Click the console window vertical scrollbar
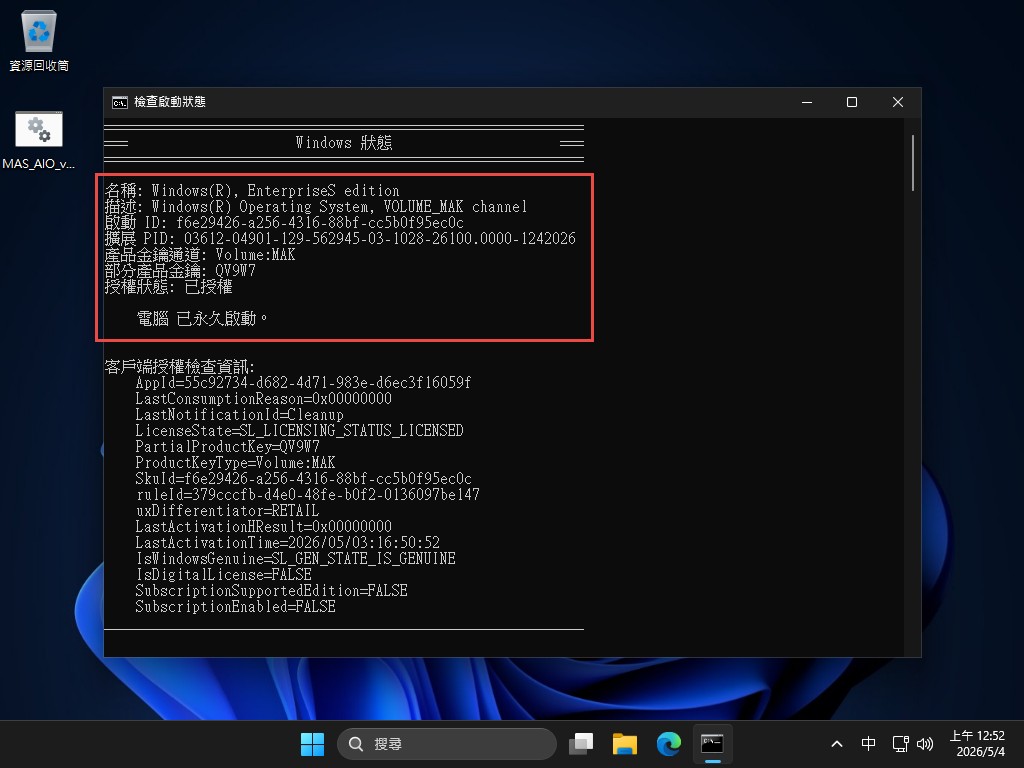1024x768 pixels. [x=912, y=163]
